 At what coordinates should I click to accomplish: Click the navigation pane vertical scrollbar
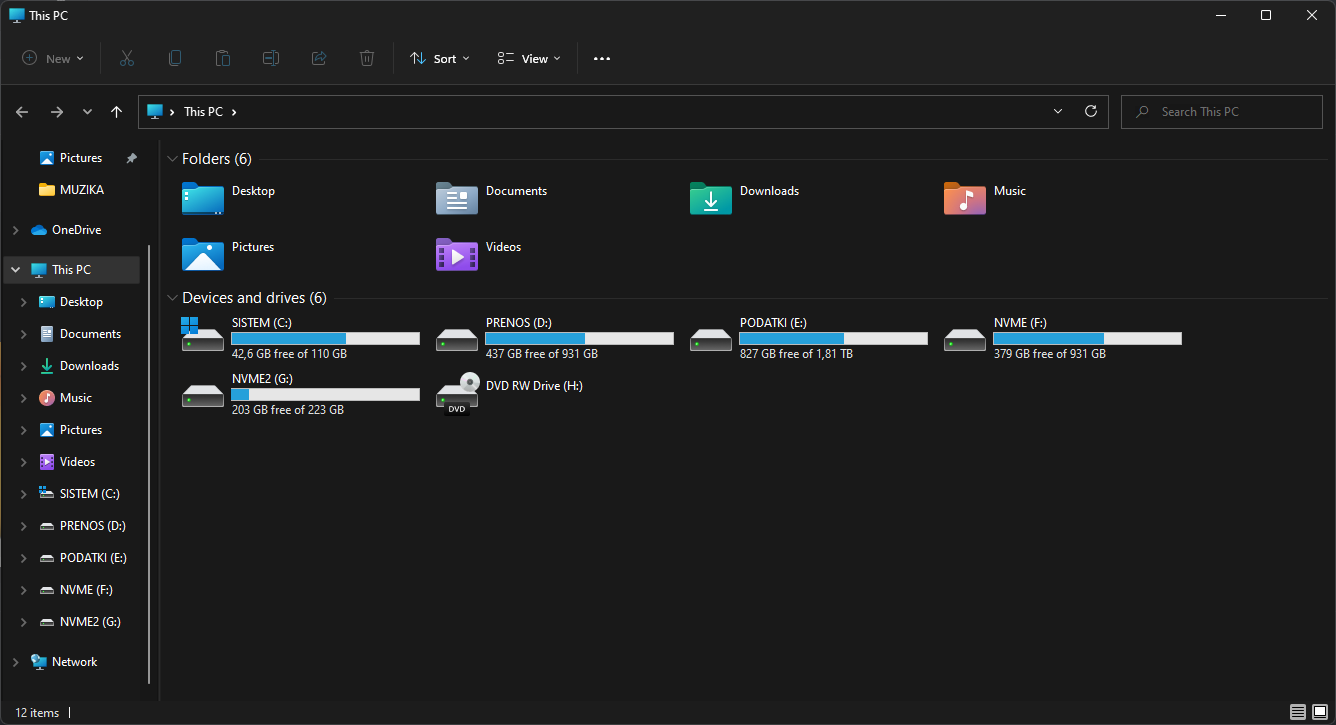pyautogui.click(x=150, y=465)
